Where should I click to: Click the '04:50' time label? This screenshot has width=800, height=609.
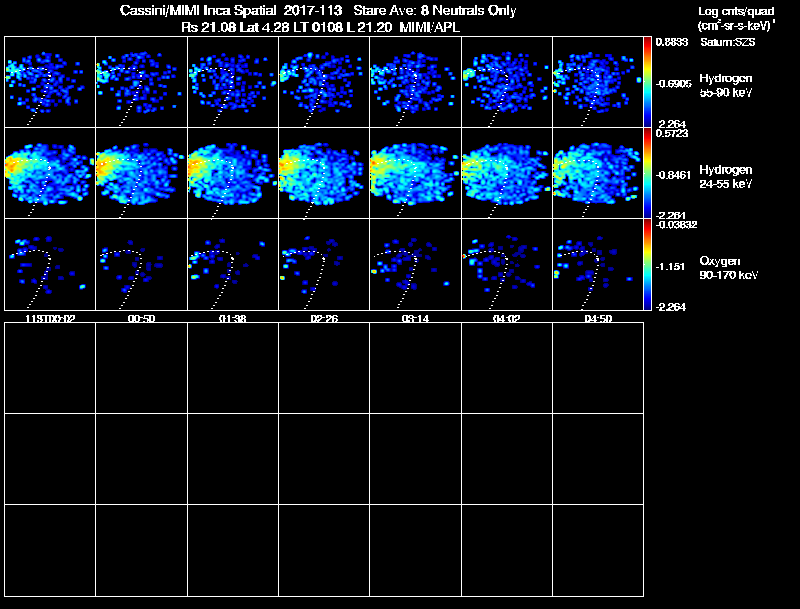tap(598, 318)
